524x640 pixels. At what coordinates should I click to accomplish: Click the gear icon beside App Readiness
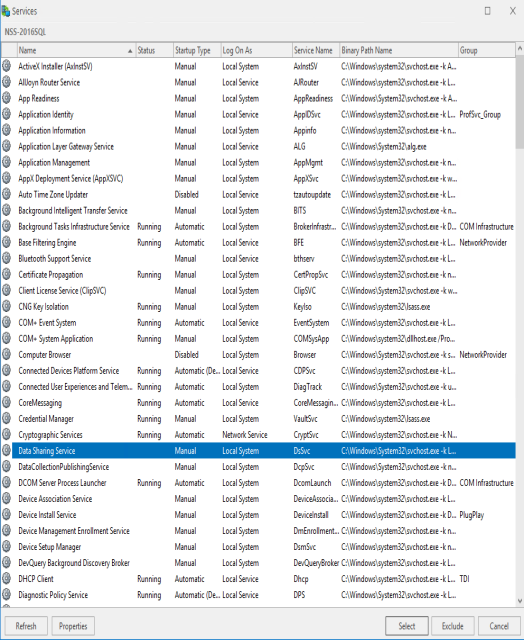[x=7, y=98]
